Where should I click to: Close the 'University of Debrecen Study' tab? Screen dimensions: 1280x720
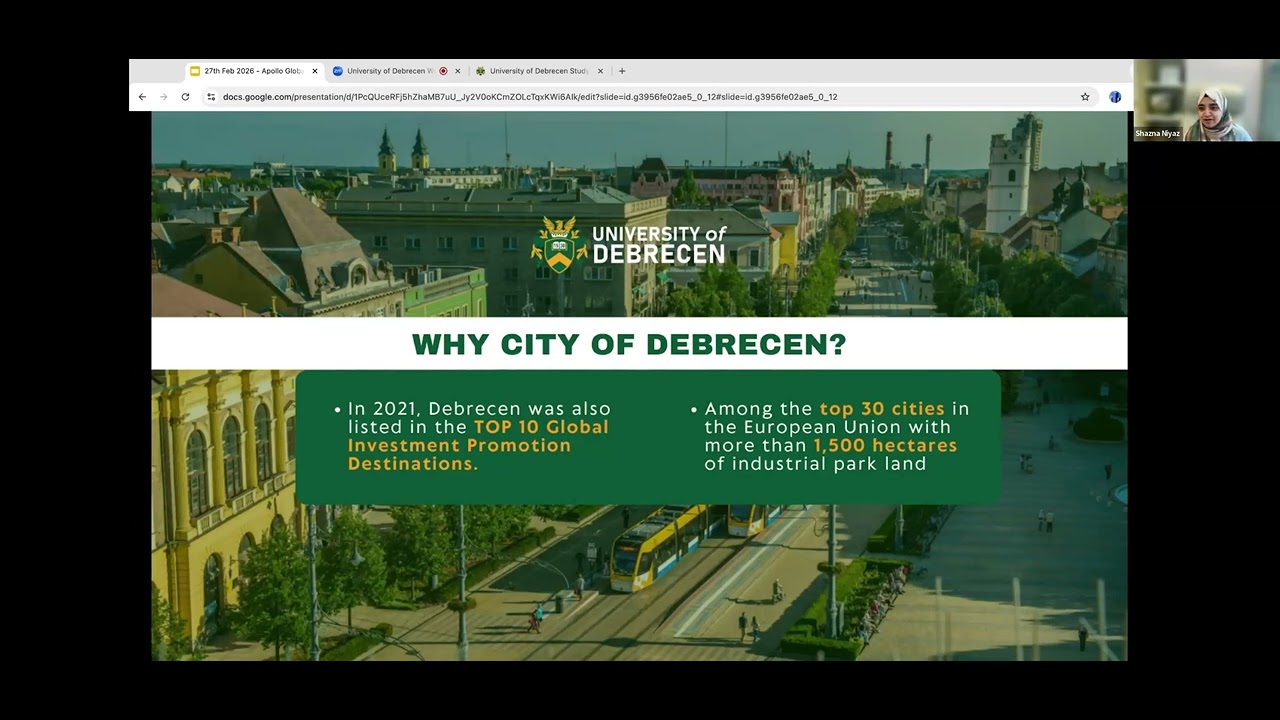600,71
